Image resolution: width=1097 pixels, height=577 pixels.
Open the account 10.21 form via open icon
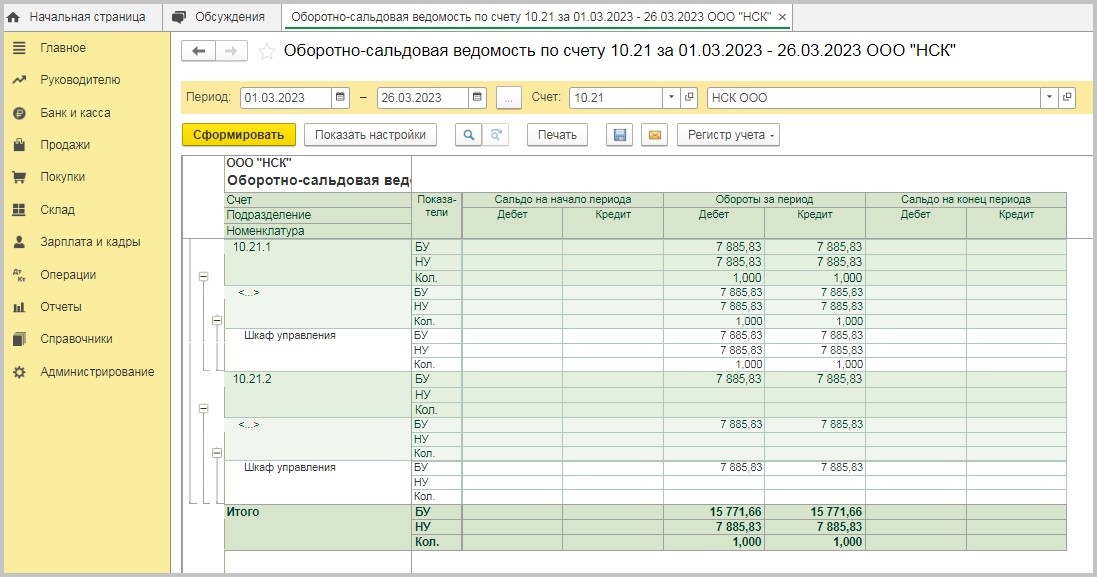[689, 97]
